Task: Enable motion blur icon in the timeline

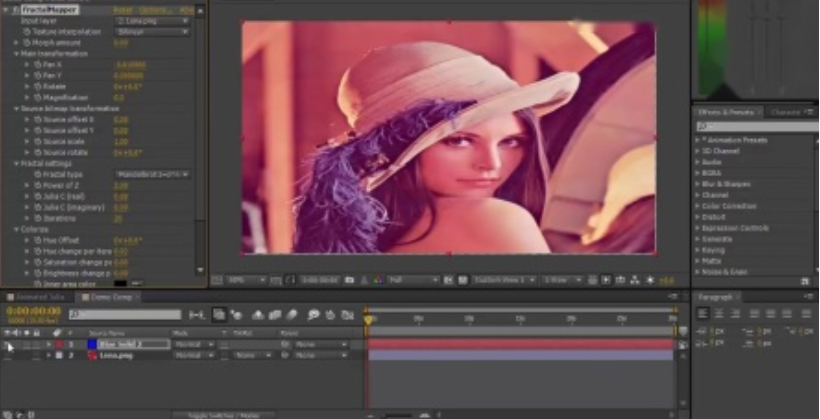Action: coord(292,314)
